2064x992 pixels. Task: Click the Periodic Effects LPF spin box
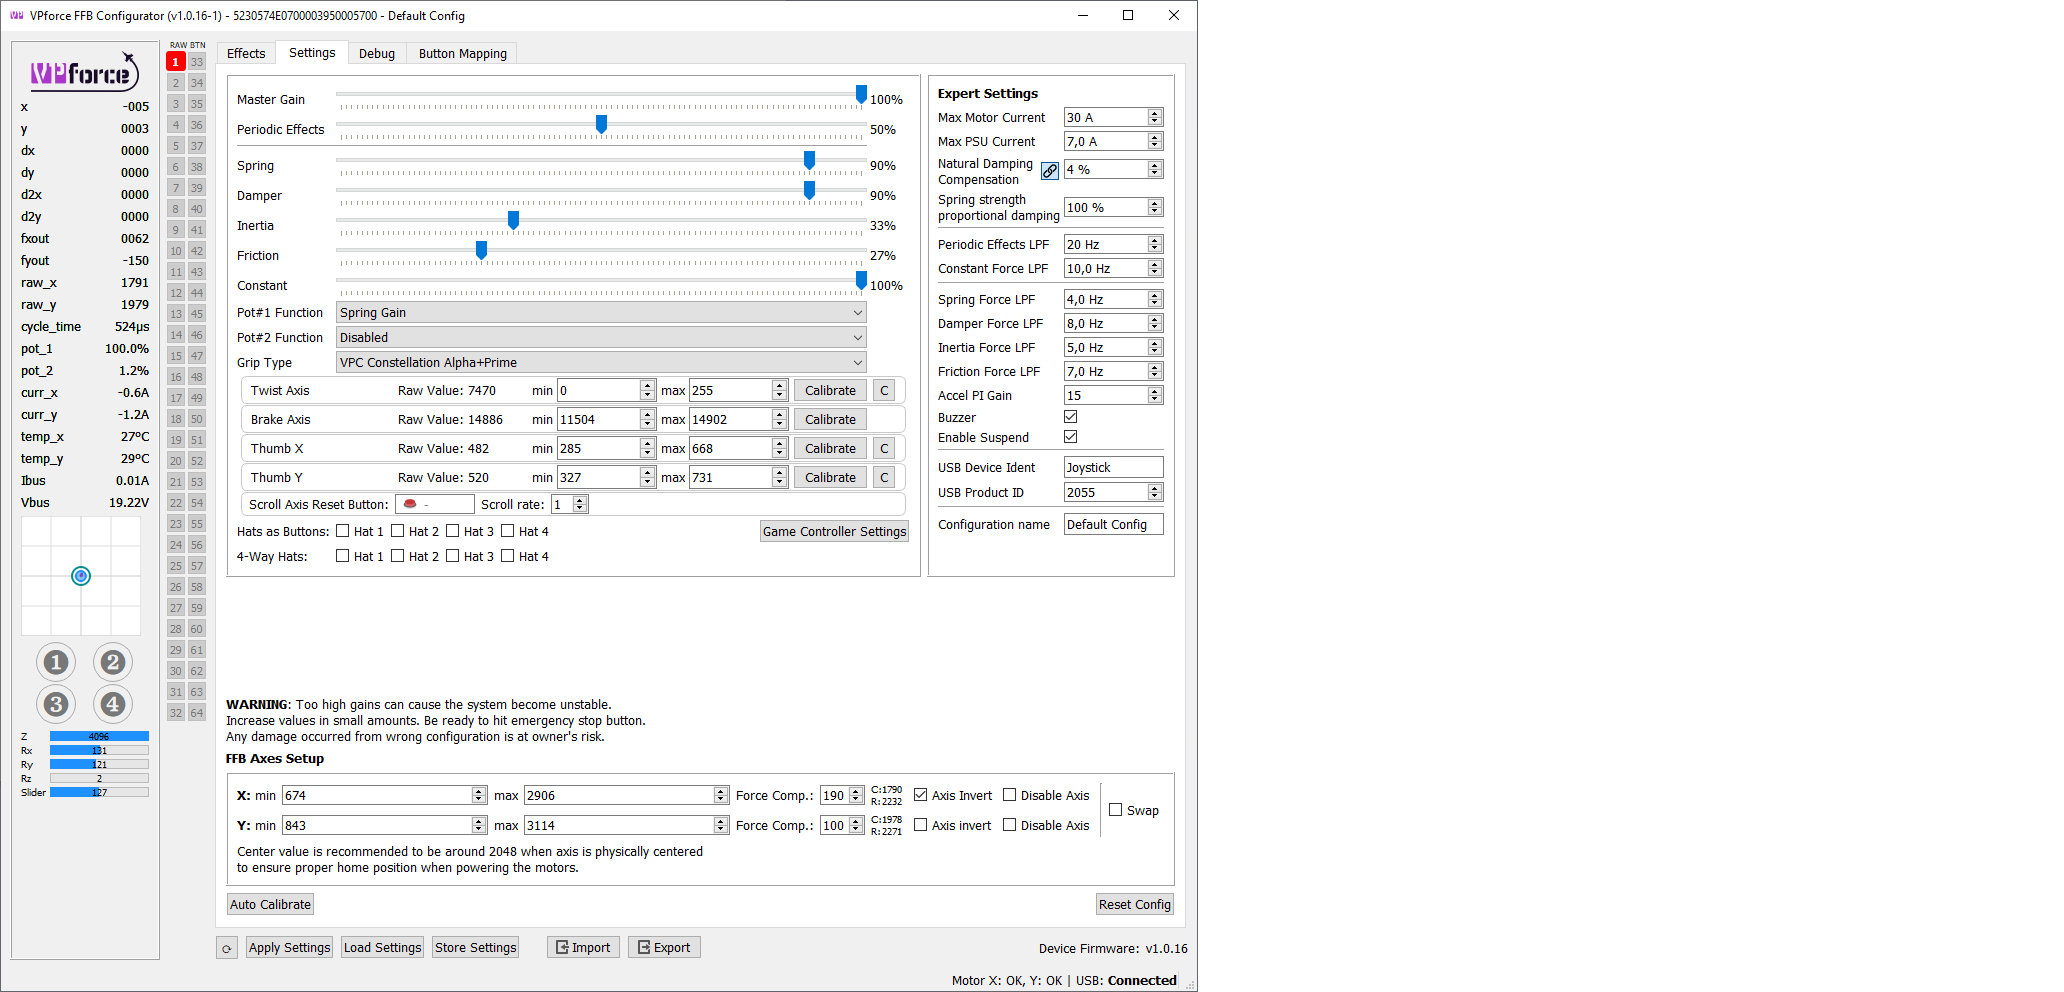1113,244
